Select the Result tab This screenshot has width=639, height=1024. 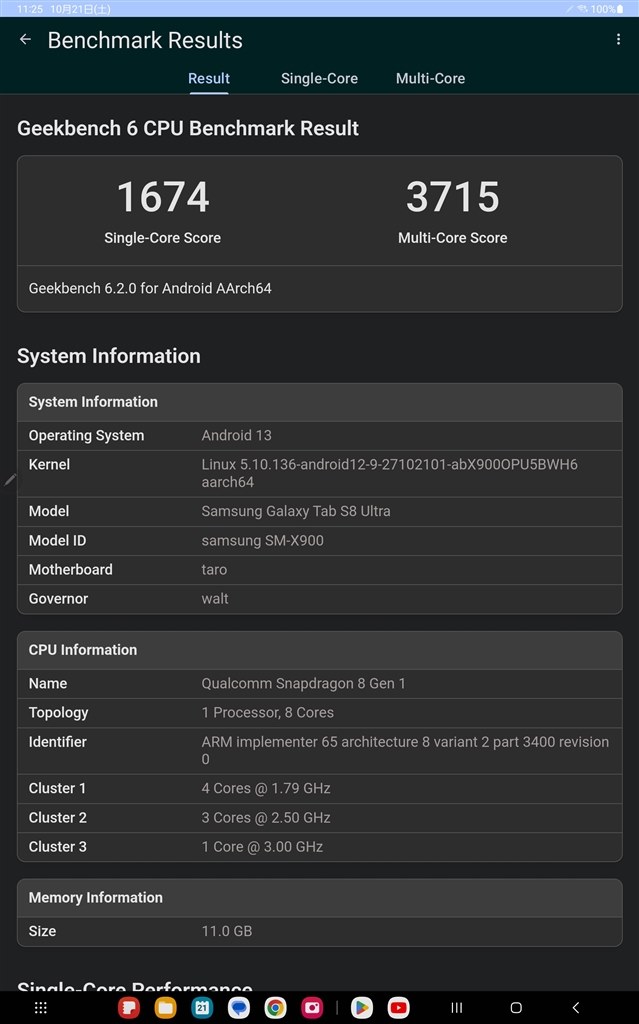point(209,78)
